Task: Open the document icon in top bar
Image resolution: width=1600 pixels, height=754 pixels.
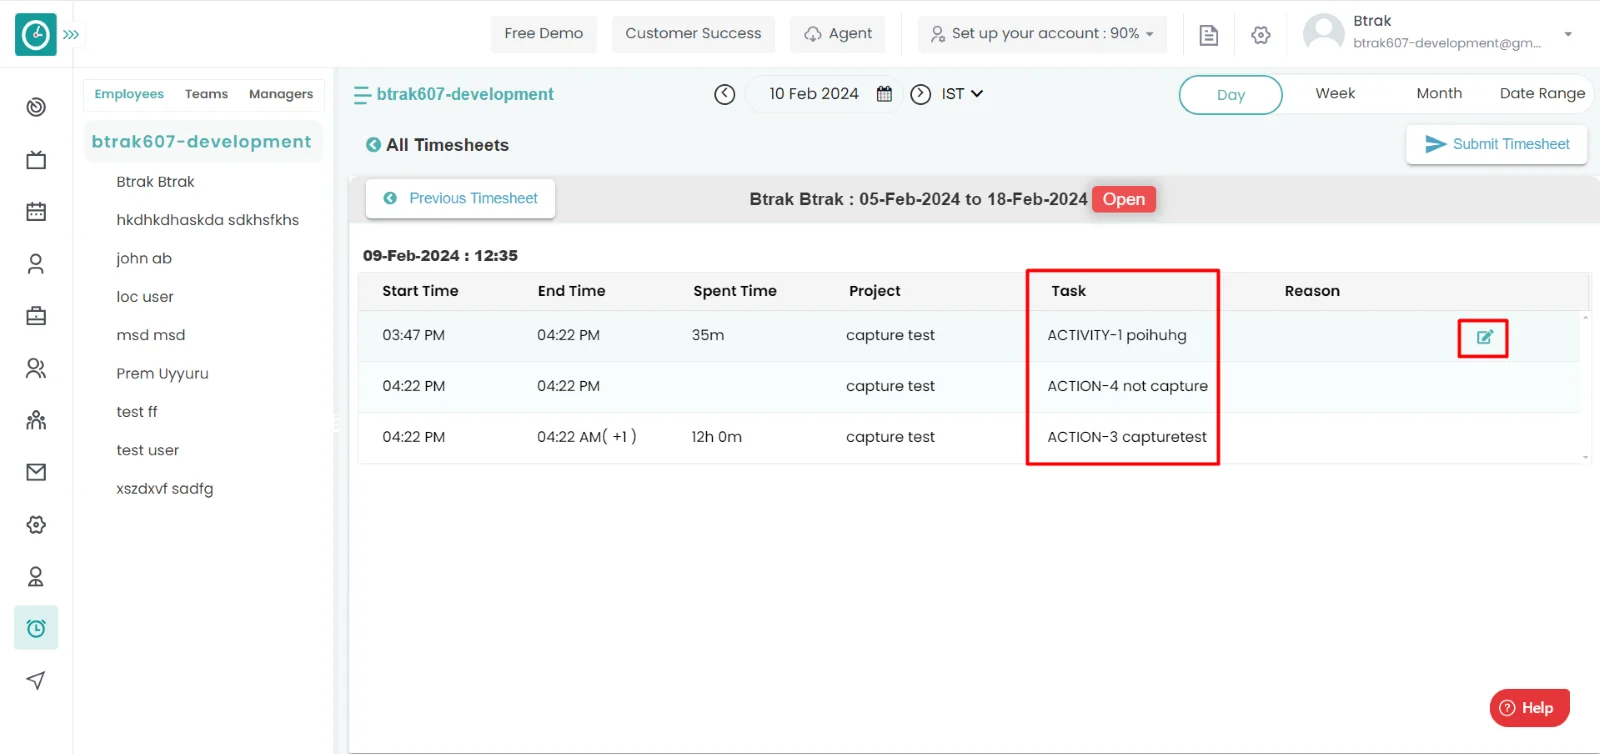Action: coord(1208,35)
